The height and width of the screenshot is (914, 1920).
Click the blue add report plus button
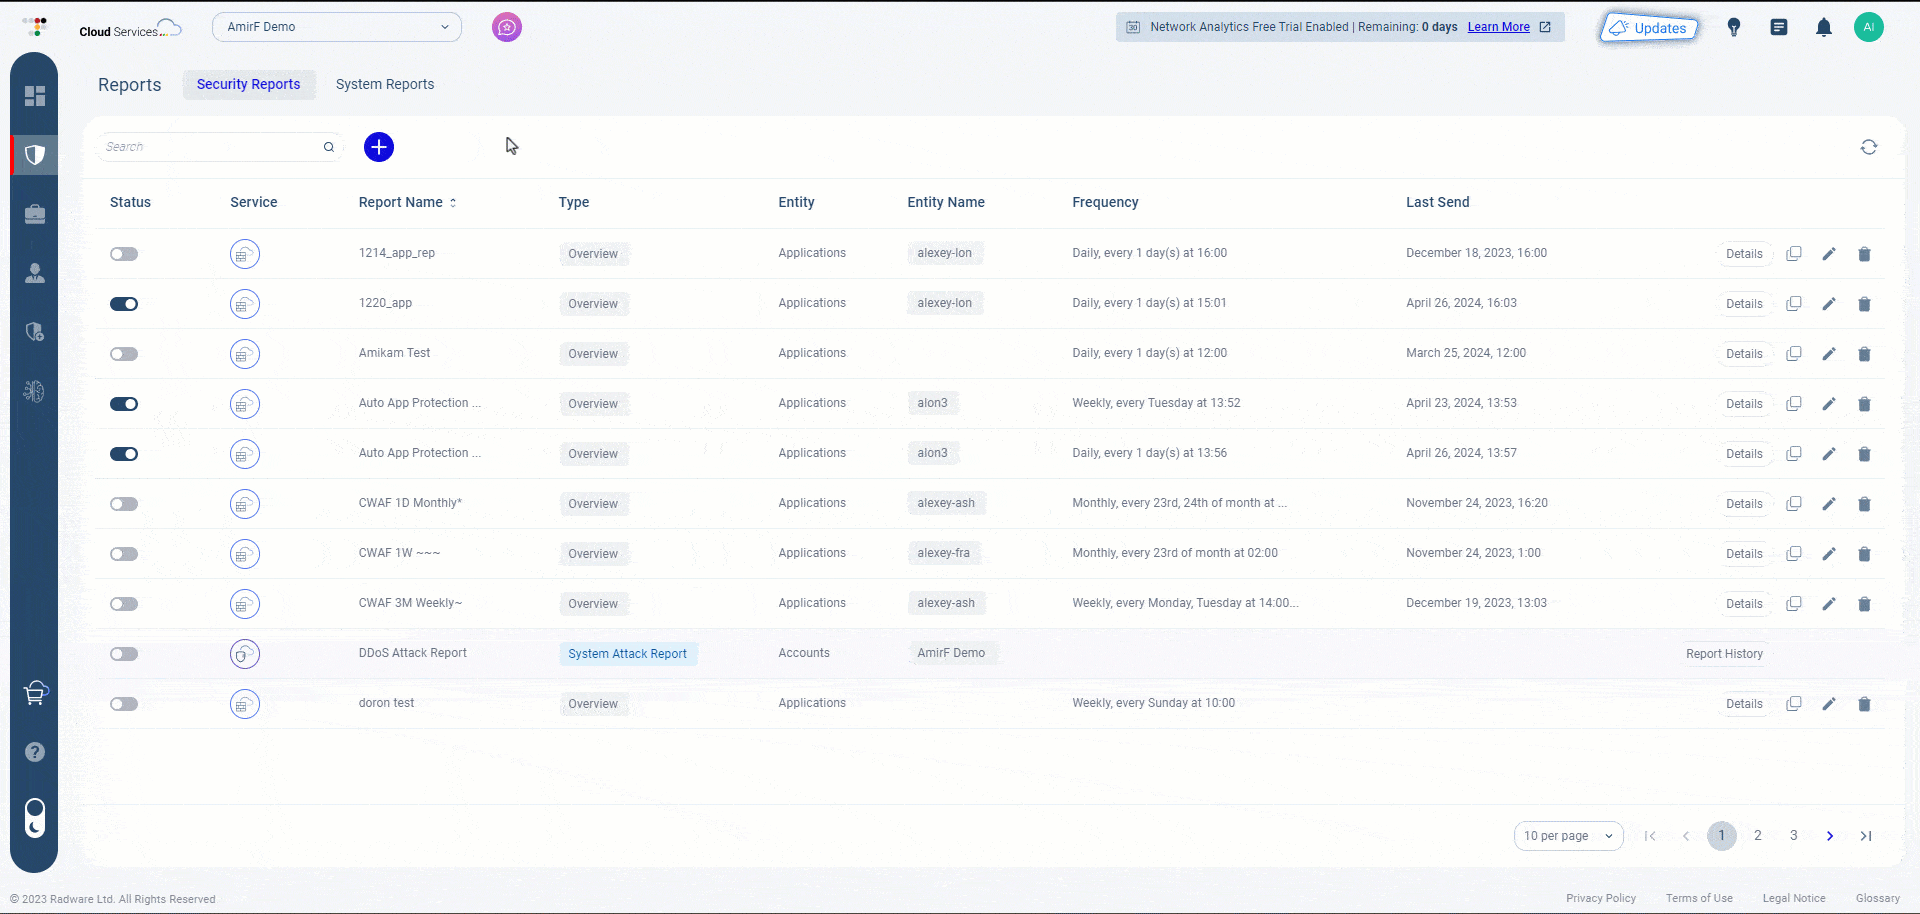pyautogui.click(x=378, y=147)
